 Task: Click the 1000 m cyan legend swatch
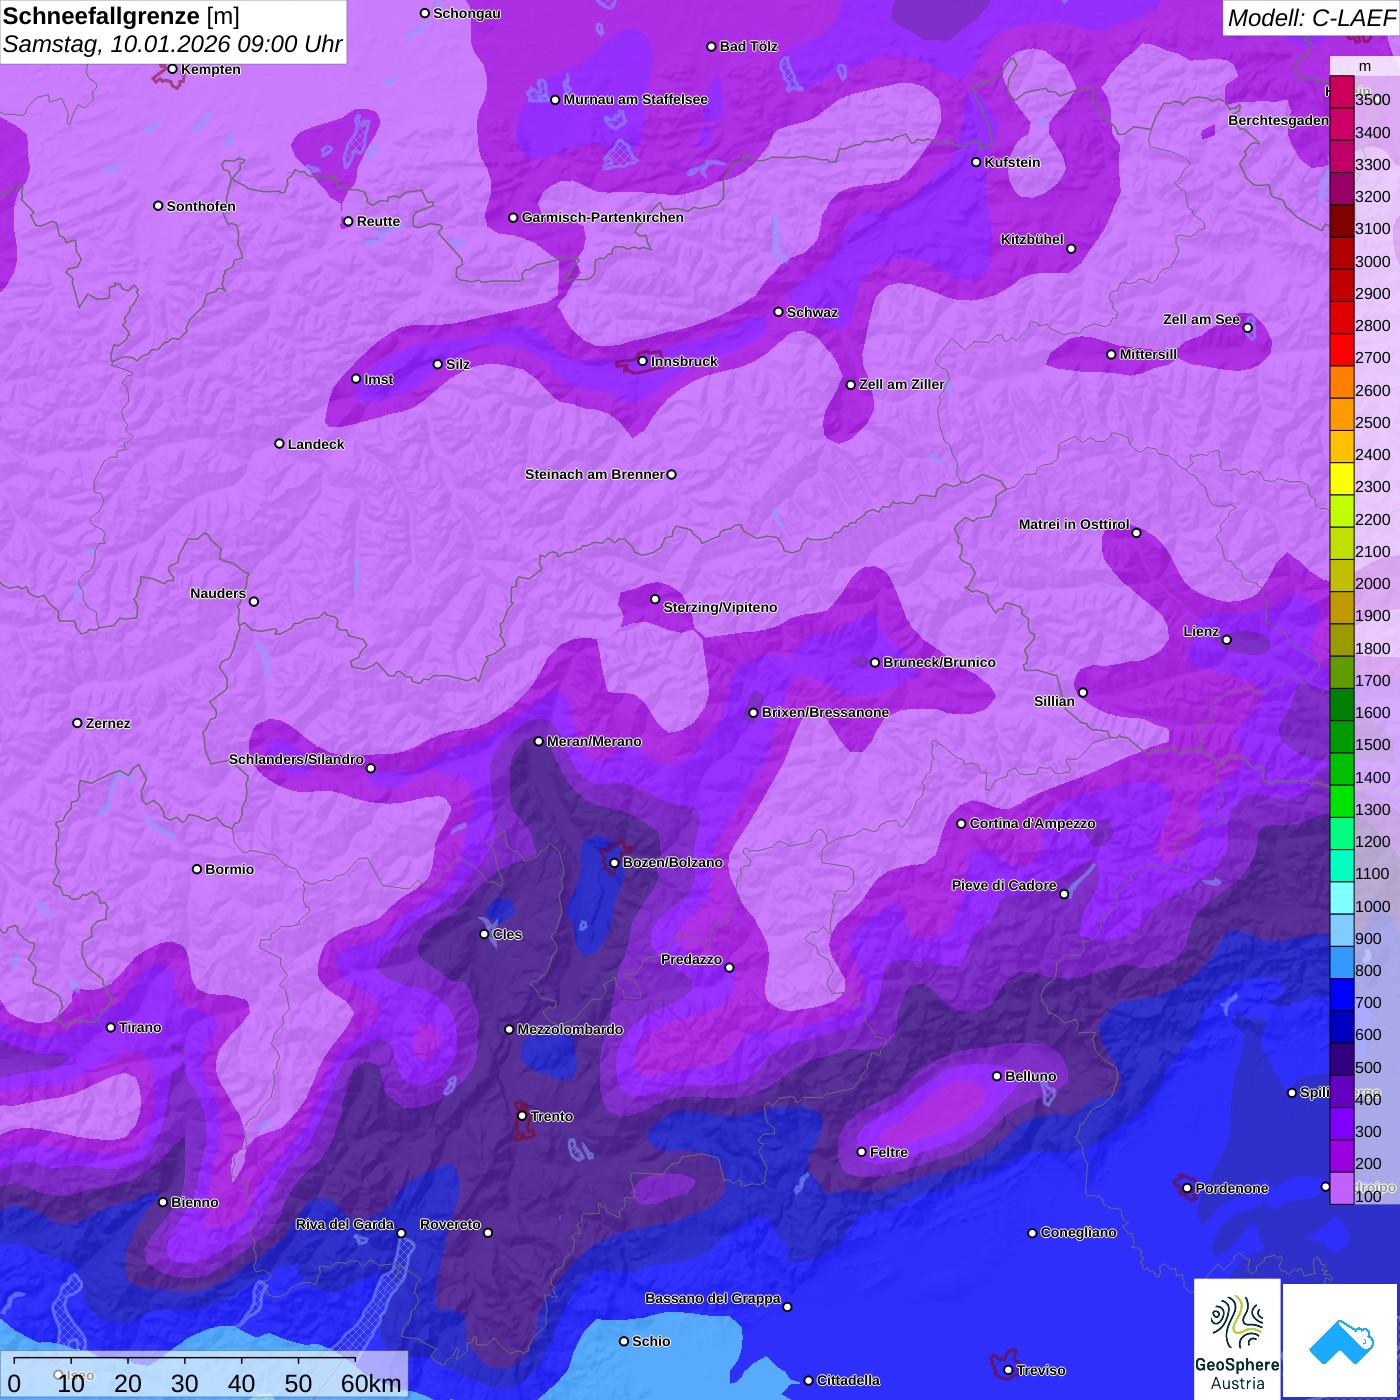pos(1341,898)
